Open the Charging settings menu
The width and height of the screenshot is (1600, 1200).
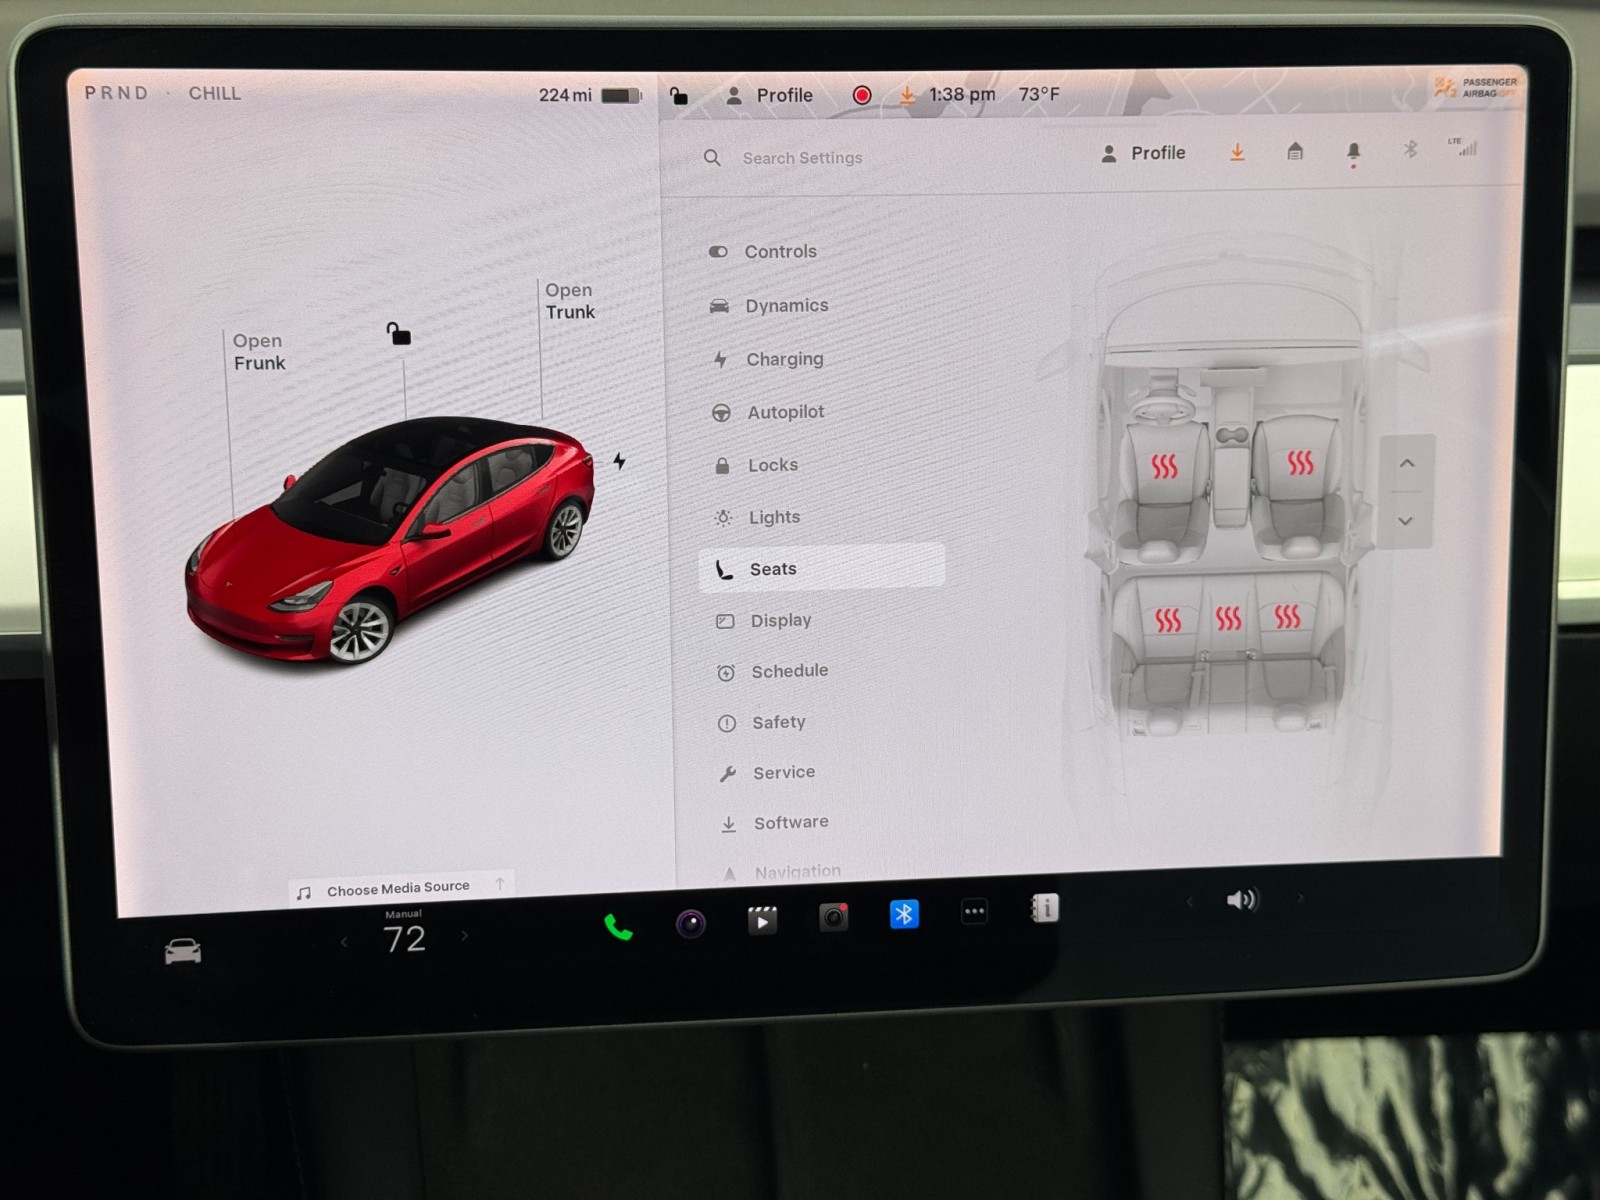[784, 359]
